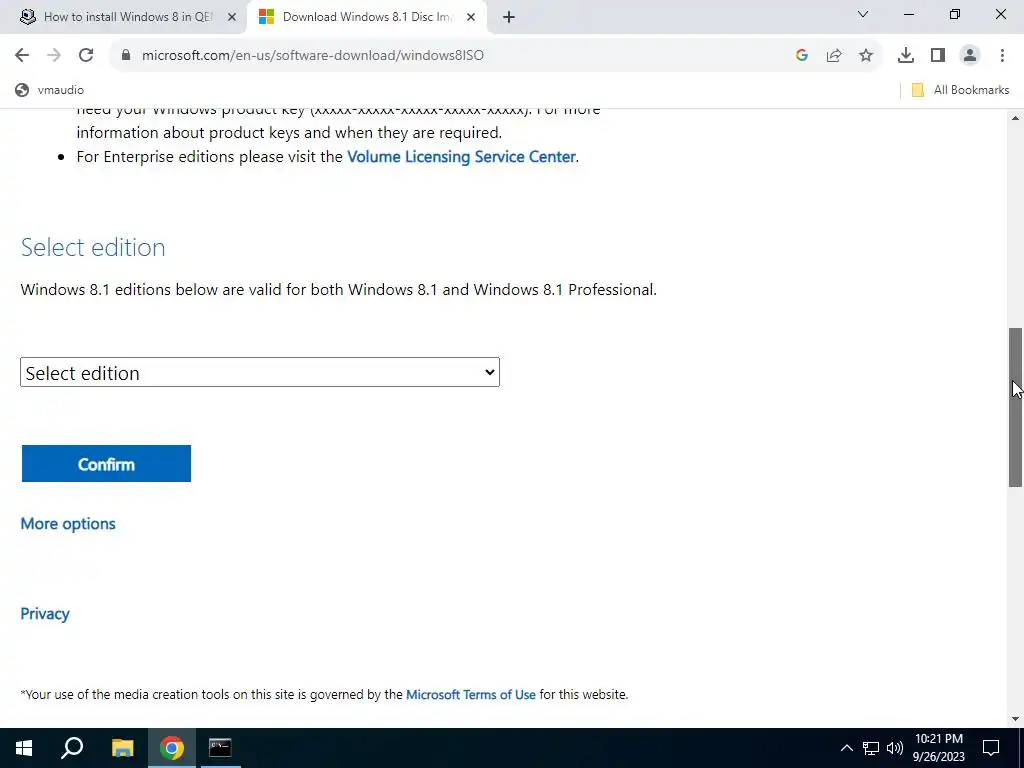This screenshot has width=1024, height=768.
Task: Toggle the Chrome side panel icon
Action: 938,56
